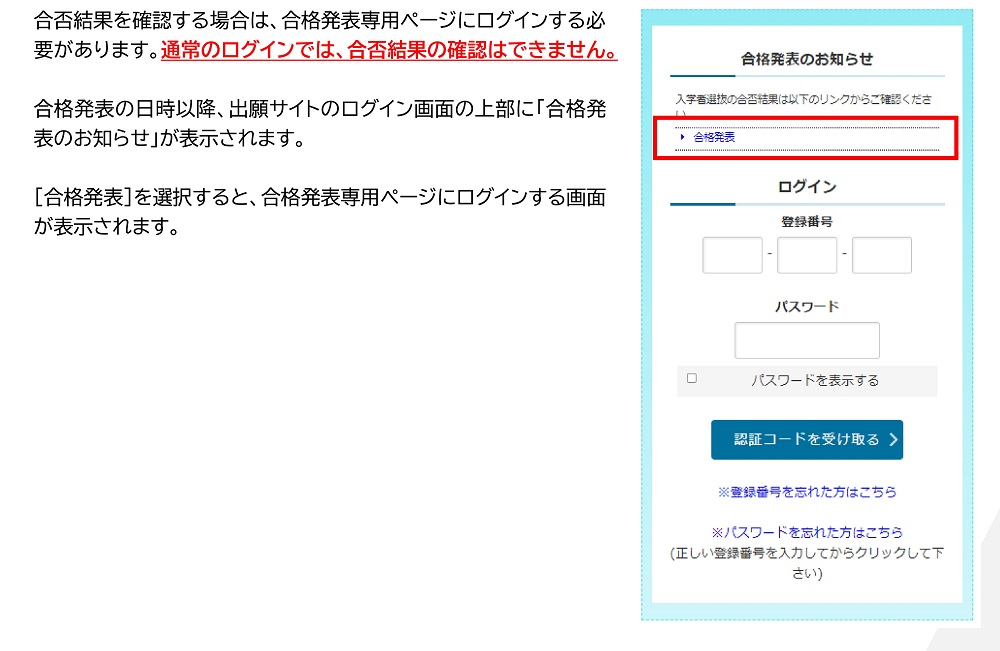This screenshot has width=1000, height=651.
Task: Click the middle 登録番号 input box
Action: (x=807, y=255)
